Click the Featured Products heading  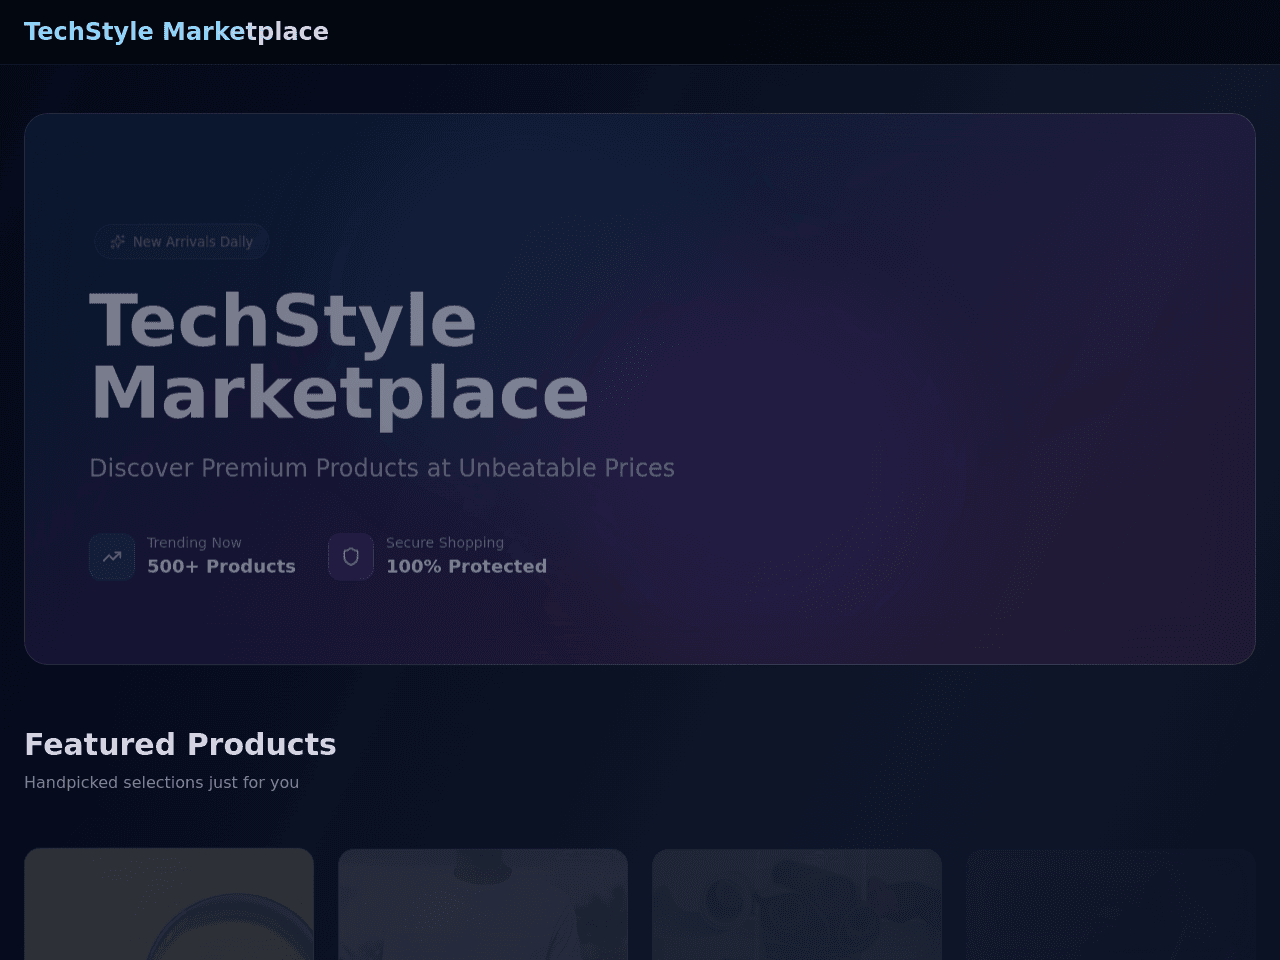click(x=180, y=744)
